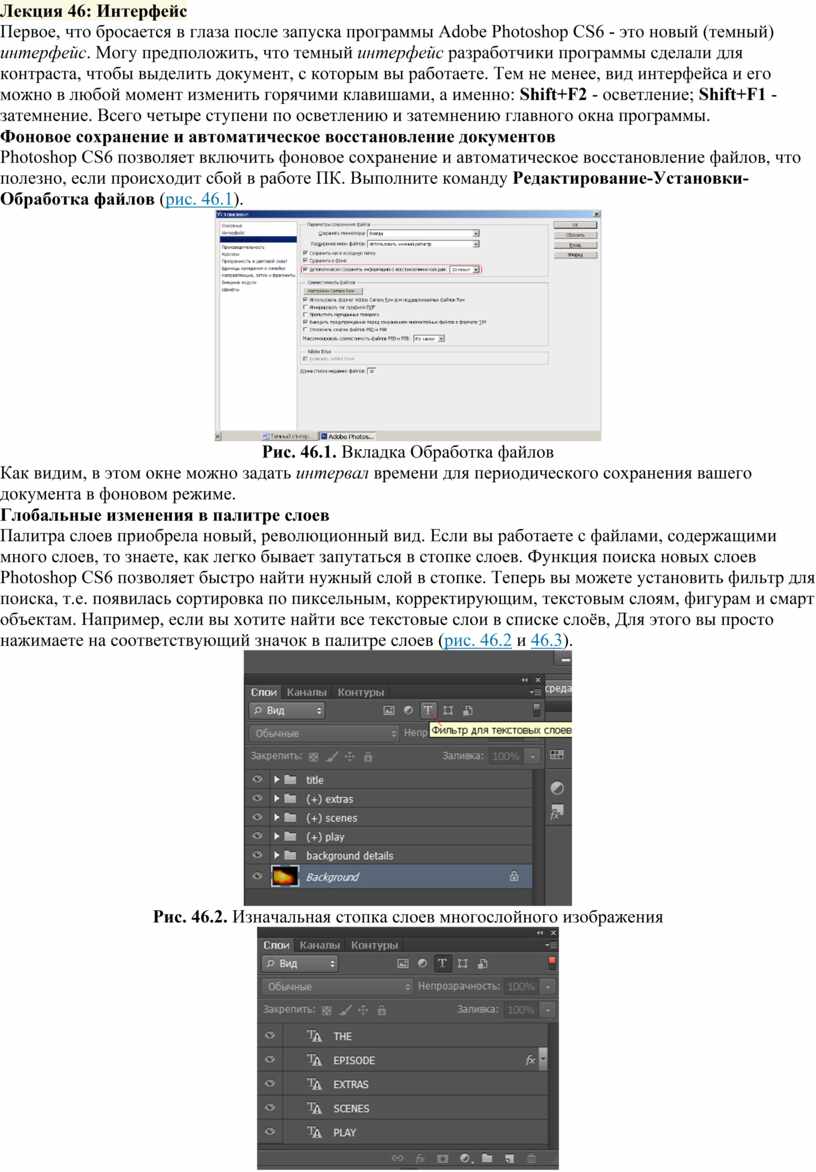
Task: Open the Styles fx panel icon in the collapsed dock
Action: pos(557,812)
